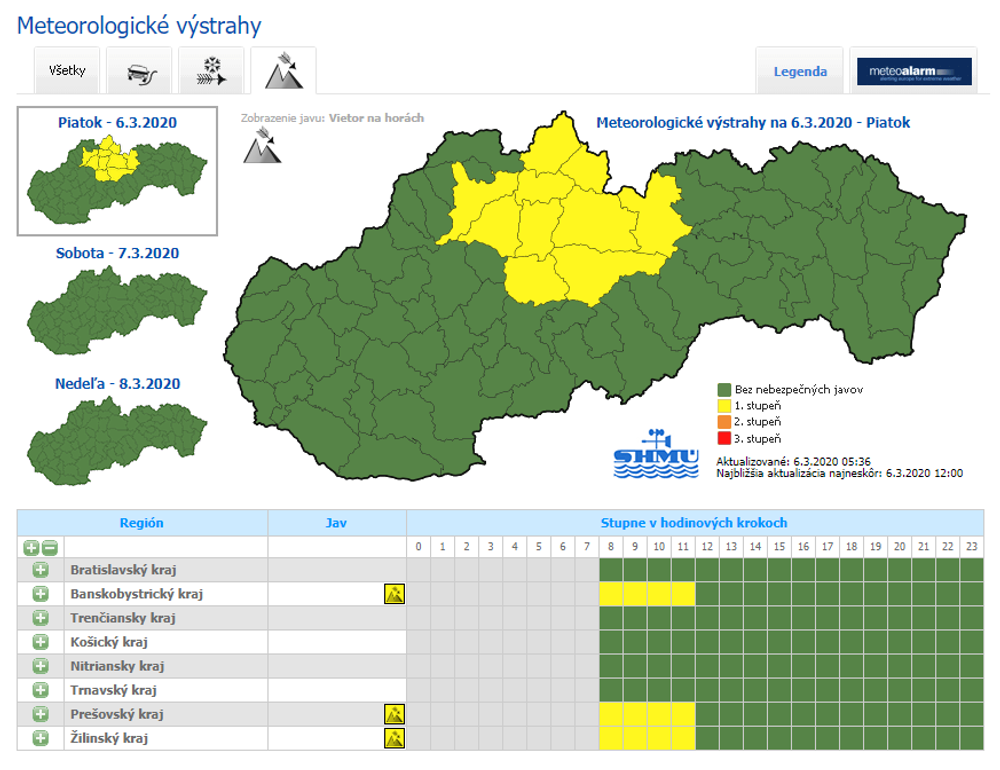
Task: Click the yellow warning icon for Žilinský kraj
Action: [x=394, y=738]
